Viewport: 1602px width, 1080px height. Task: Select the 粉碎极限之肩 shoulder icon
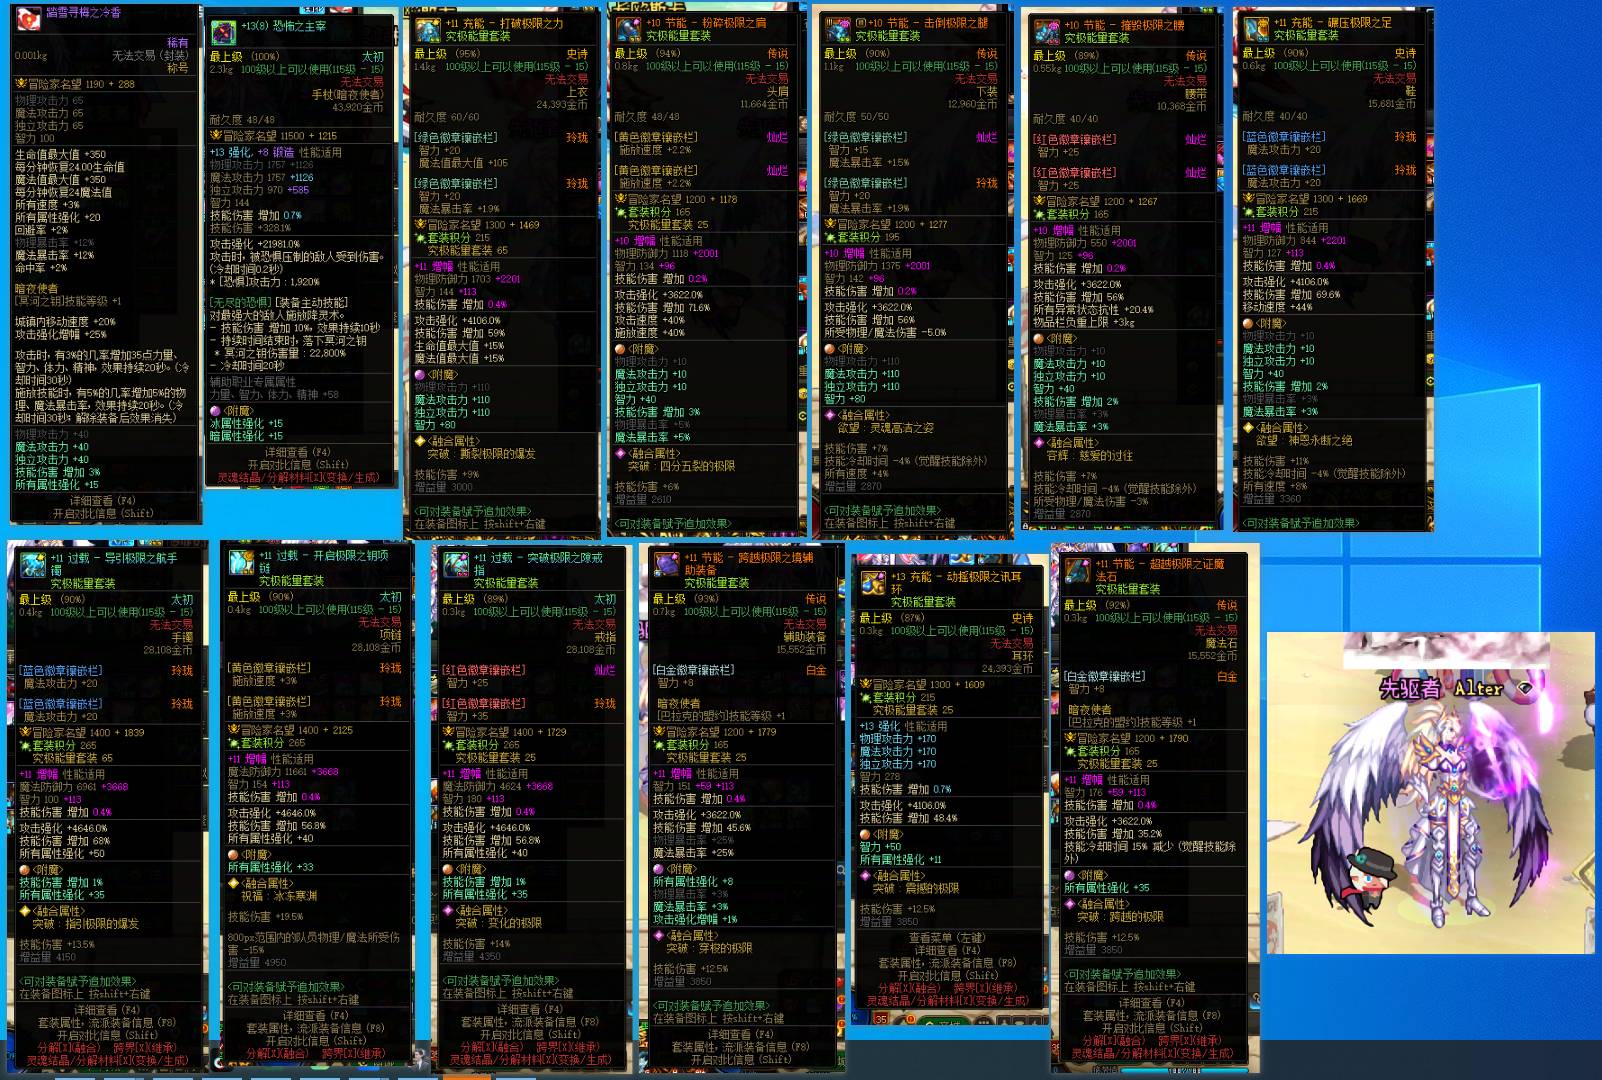point(628,29)
